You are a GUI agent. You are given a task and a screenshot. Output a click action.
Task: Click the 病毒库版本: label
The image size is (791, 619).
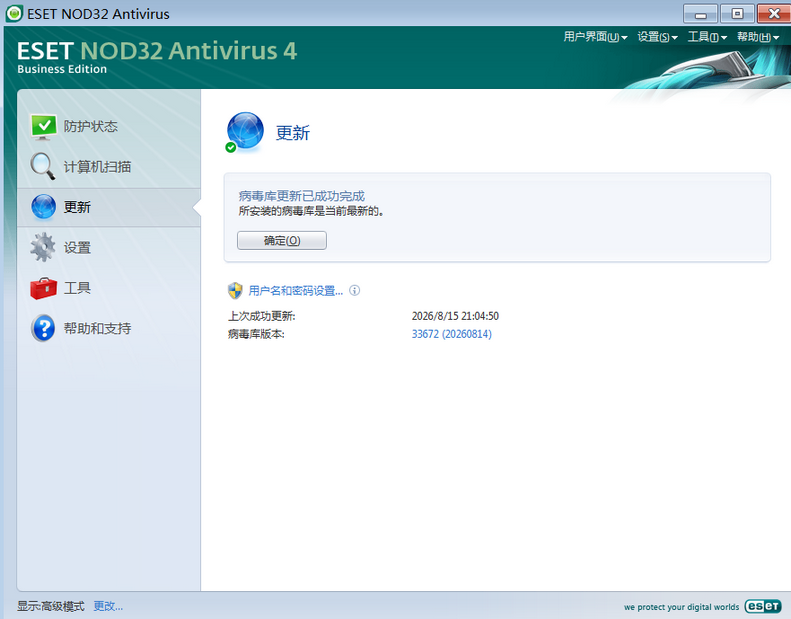(x=256, y=334)
